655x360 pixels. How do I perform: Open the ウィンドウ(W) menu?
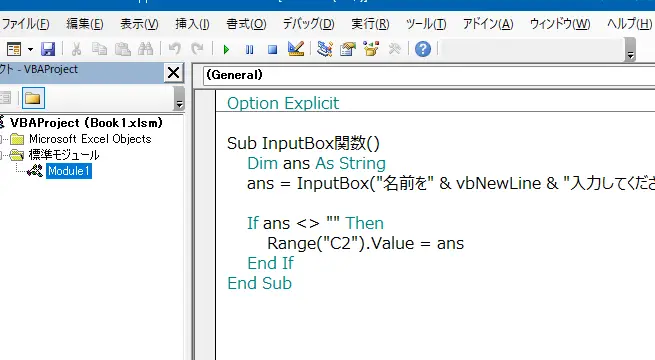(560, 24)
